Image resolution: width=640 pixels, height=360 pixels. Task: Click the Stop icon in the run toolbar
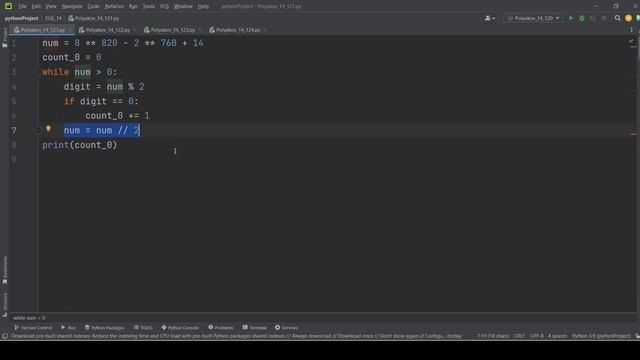604,18
